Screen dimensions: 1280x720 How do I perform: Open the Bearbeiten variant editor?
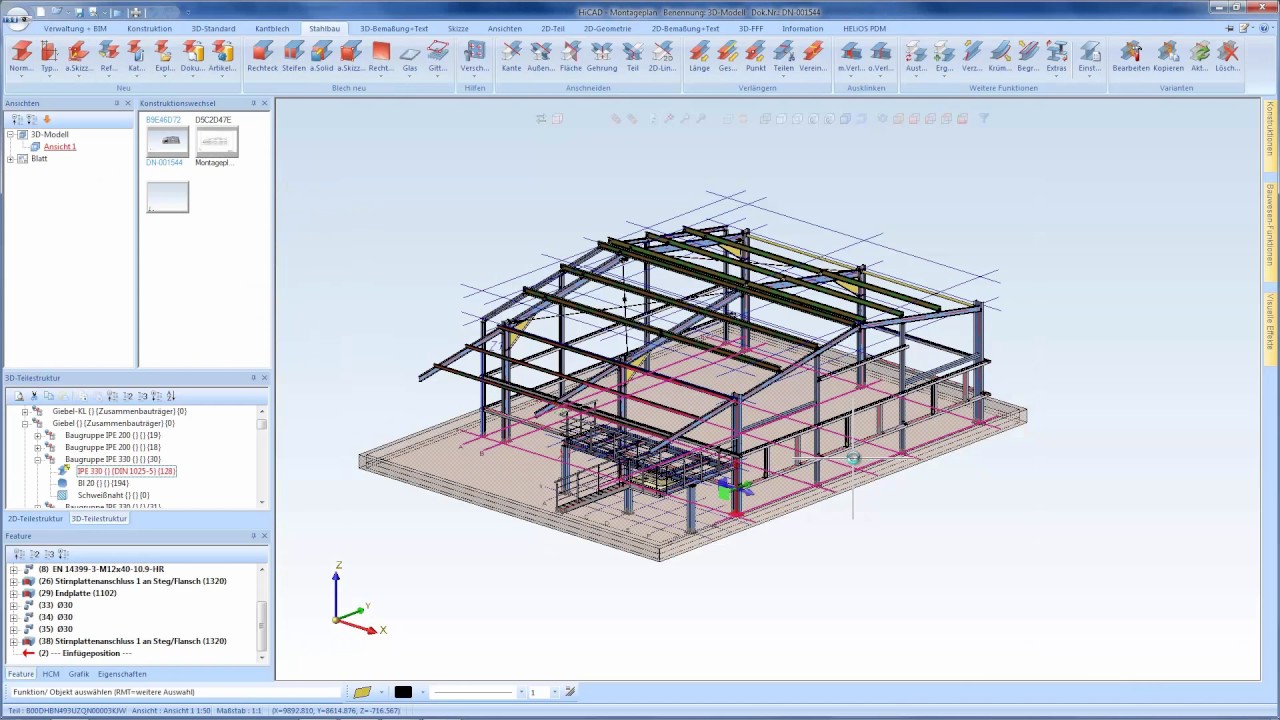(1131, 56)
